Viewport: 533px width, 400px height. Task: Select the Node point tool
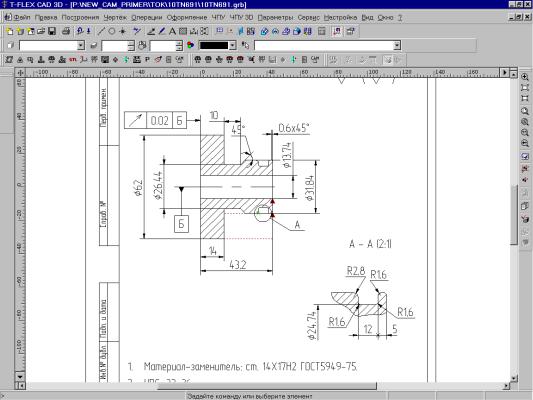[122, 32]
